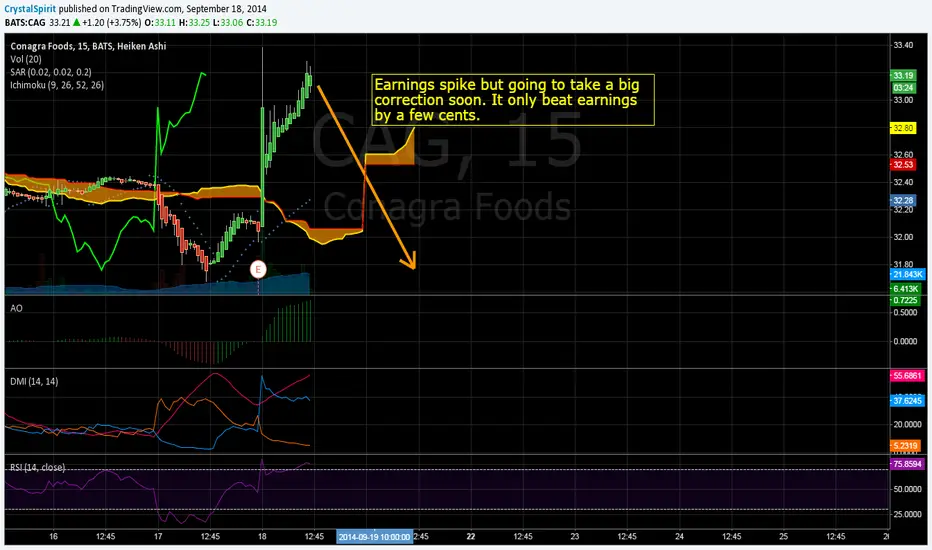This screenshot has height=550, width=932.
Task: Click the green 33.19 current price label
Action: tap(903, 76)
